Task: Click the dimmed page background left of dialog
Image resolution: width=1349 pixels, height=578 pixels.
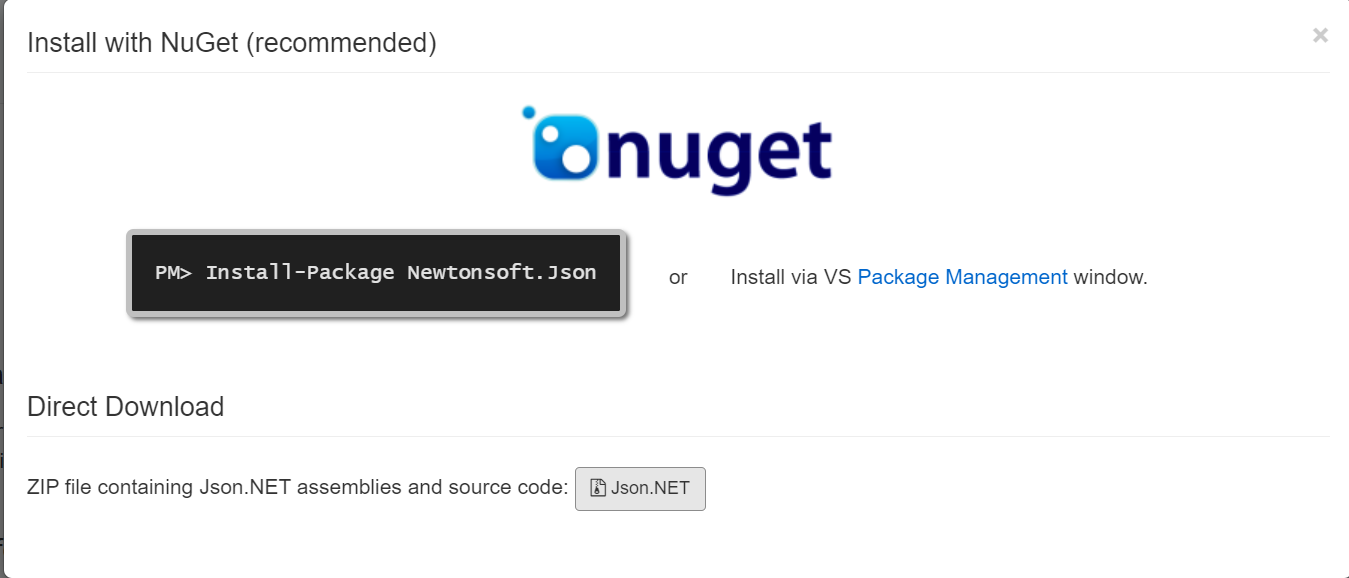Action: (1, 300)
